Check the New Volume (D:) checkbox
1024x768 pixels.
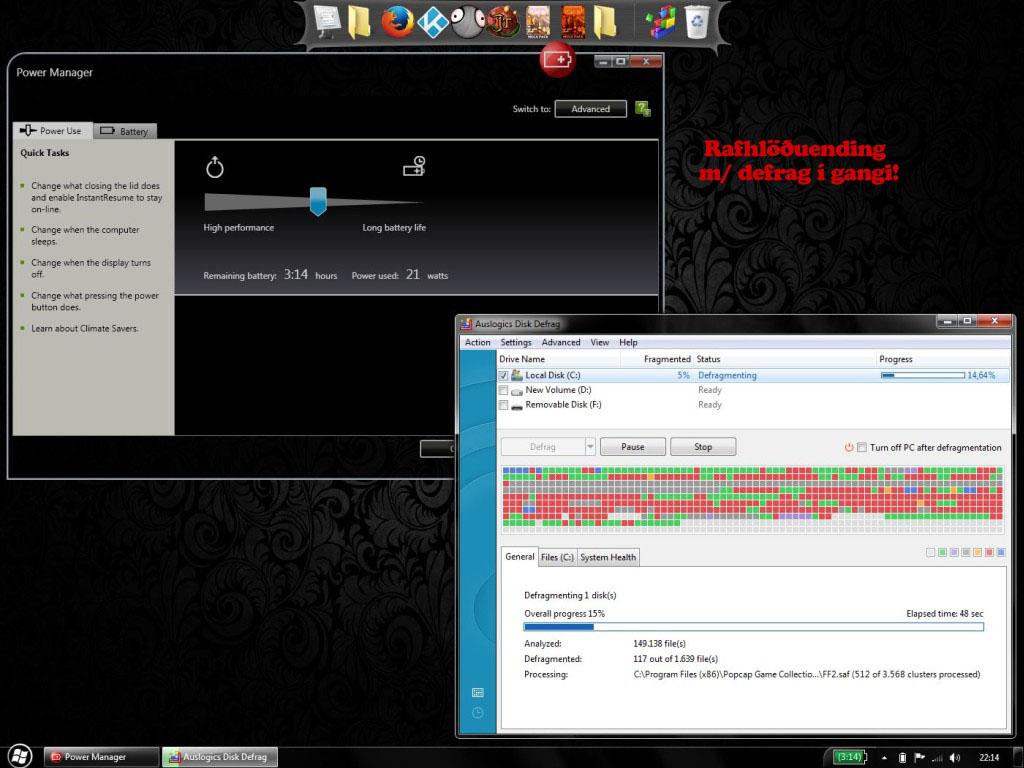point(503,390)
